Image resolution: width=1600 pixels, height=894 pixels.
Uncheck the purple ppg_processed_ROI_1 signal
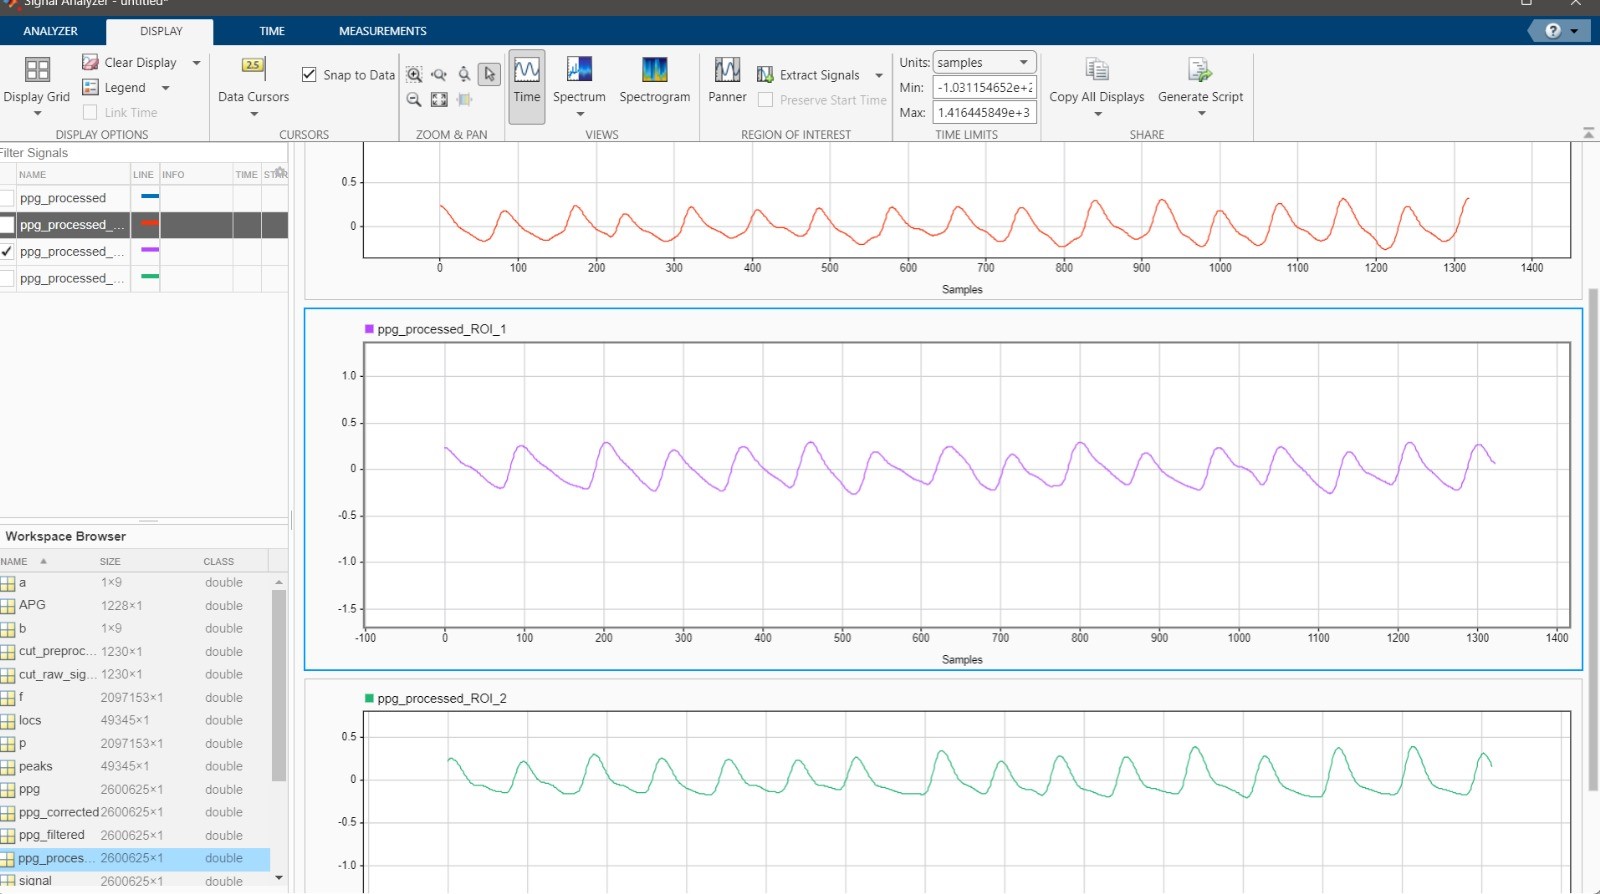tap(8, 252)
